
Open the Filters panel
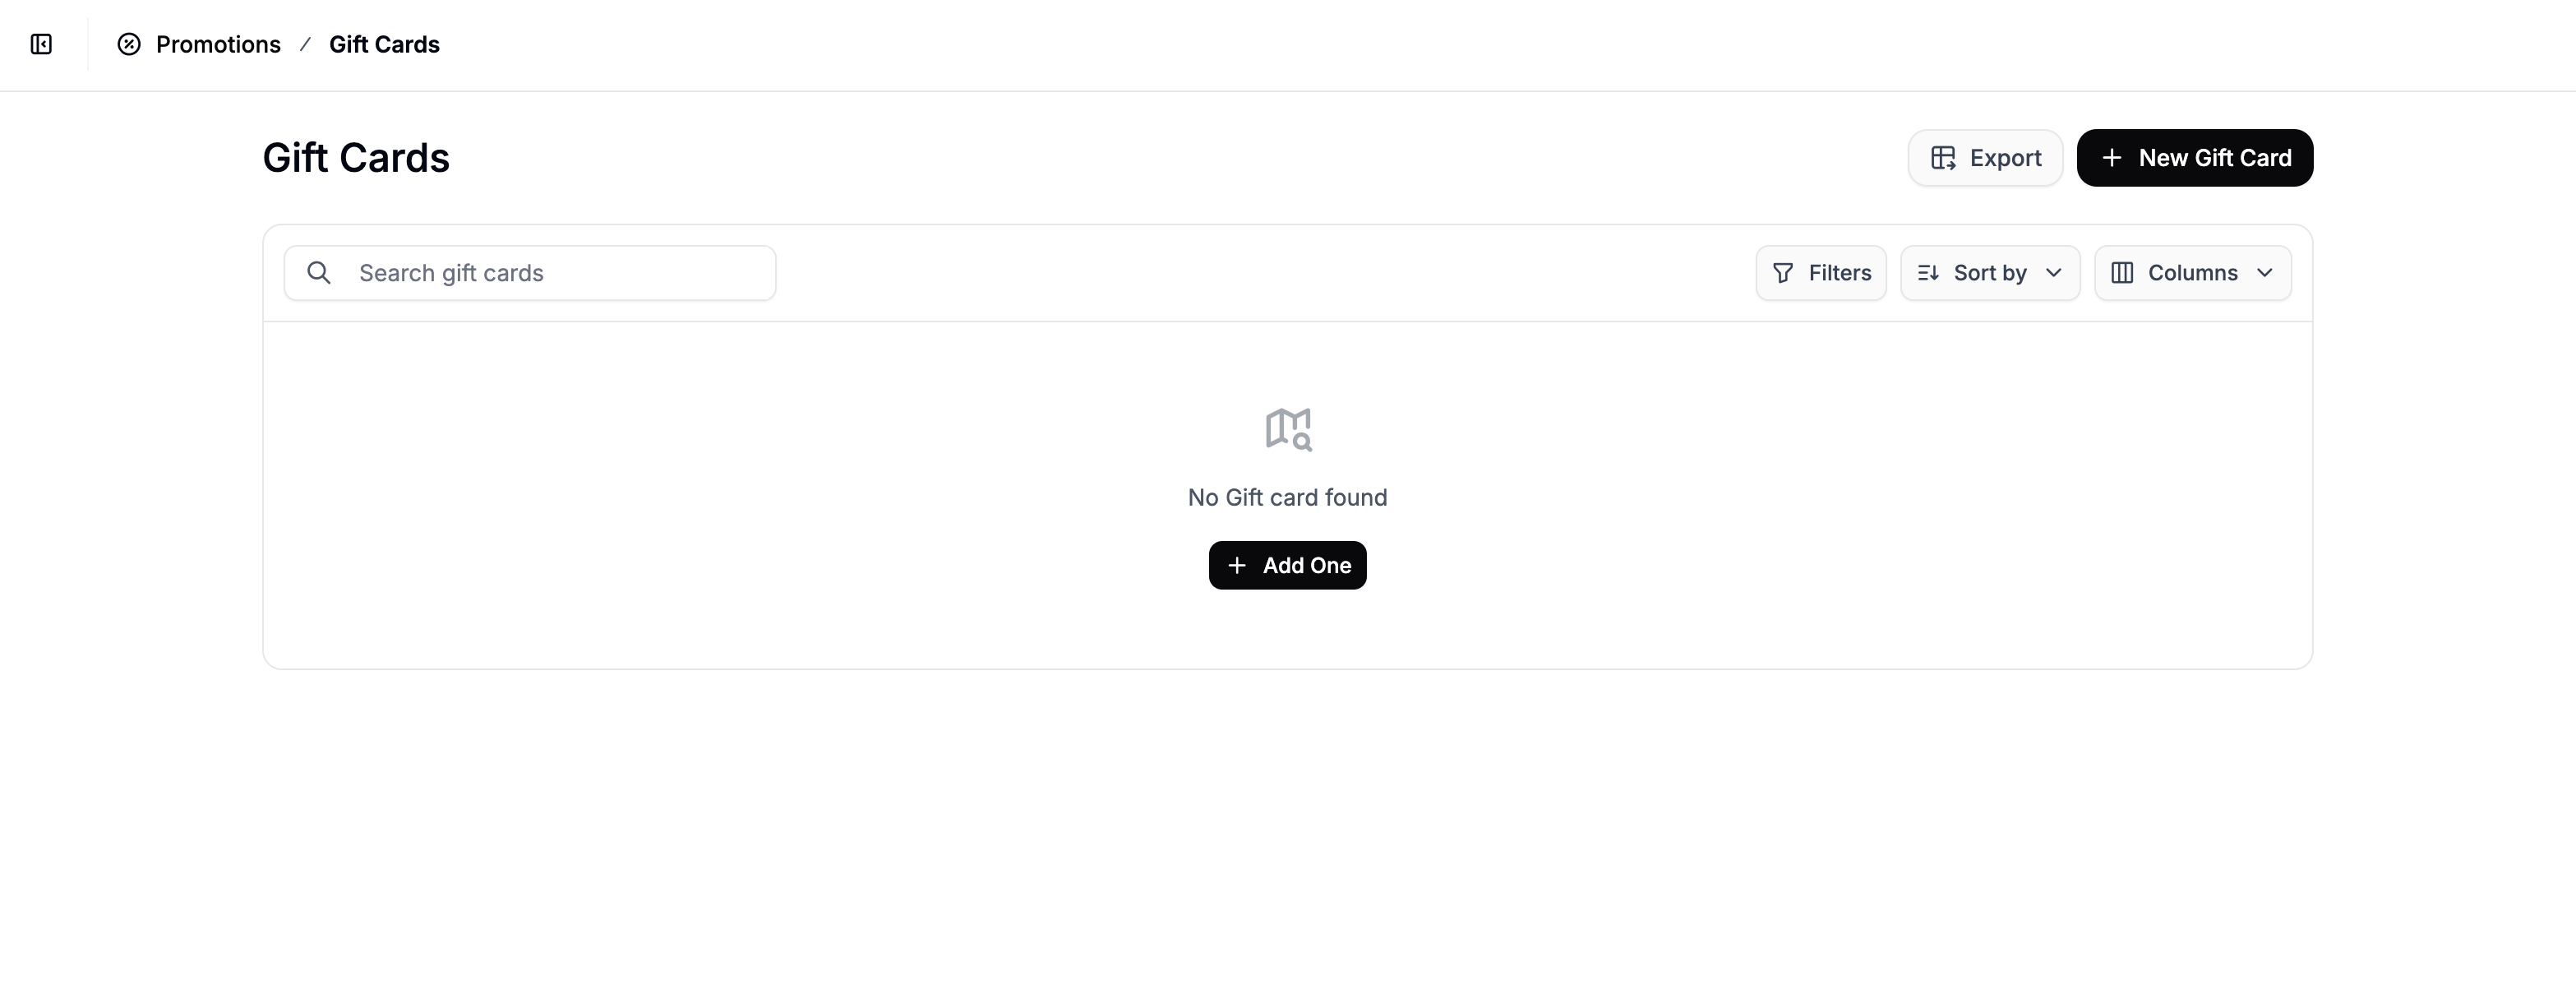coord(1821,273)
